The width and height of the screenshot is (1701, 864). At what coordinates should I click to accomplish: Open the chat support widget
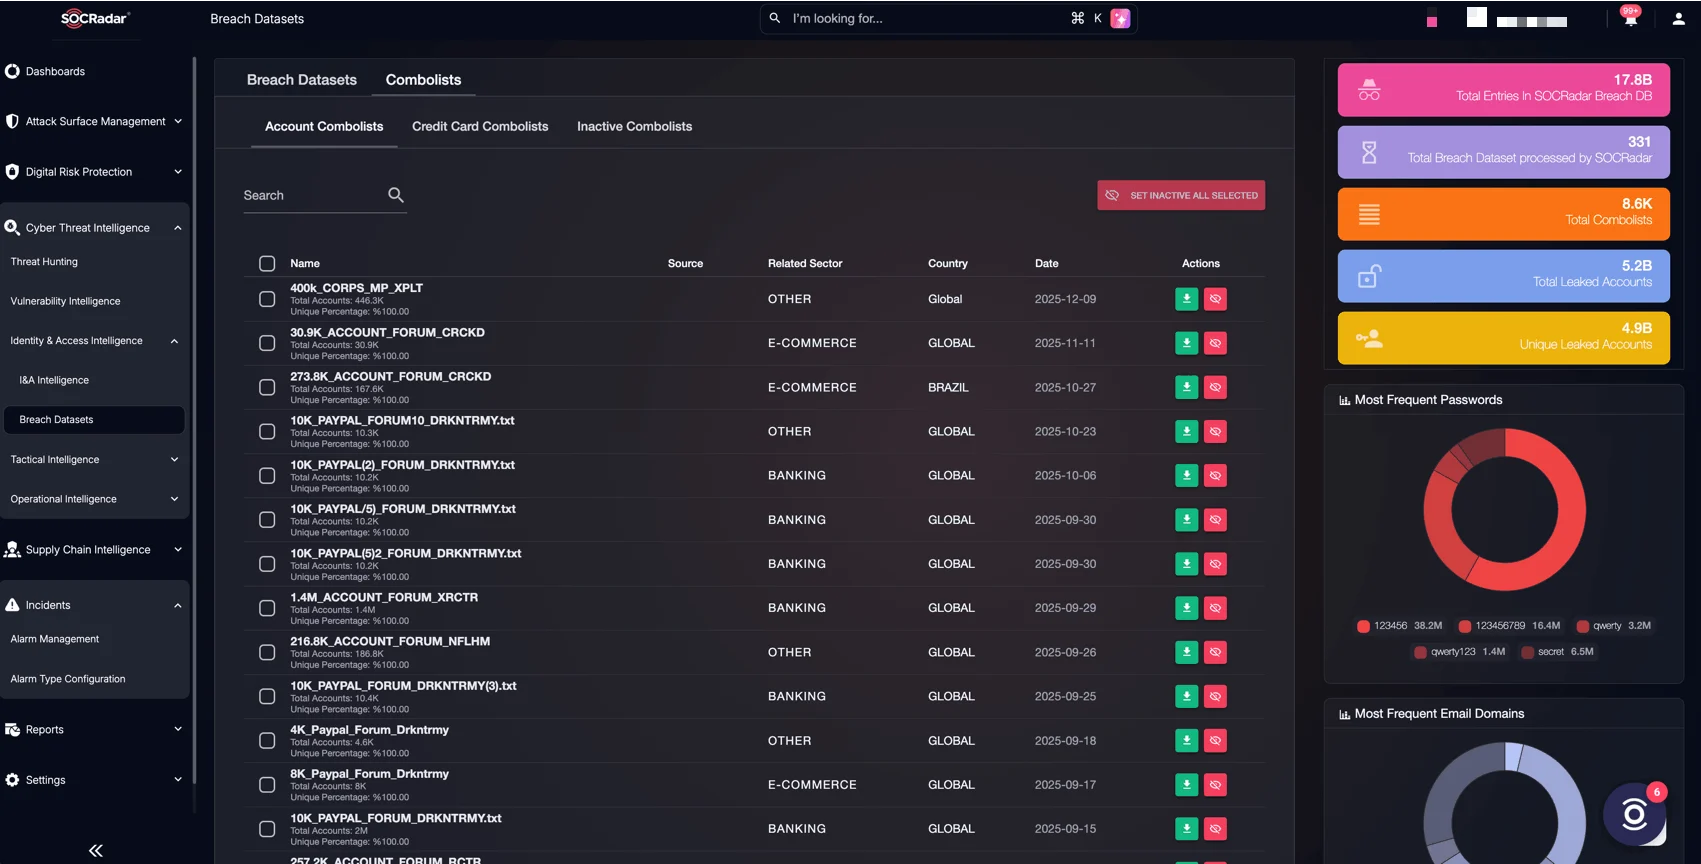coord(1635,814)
